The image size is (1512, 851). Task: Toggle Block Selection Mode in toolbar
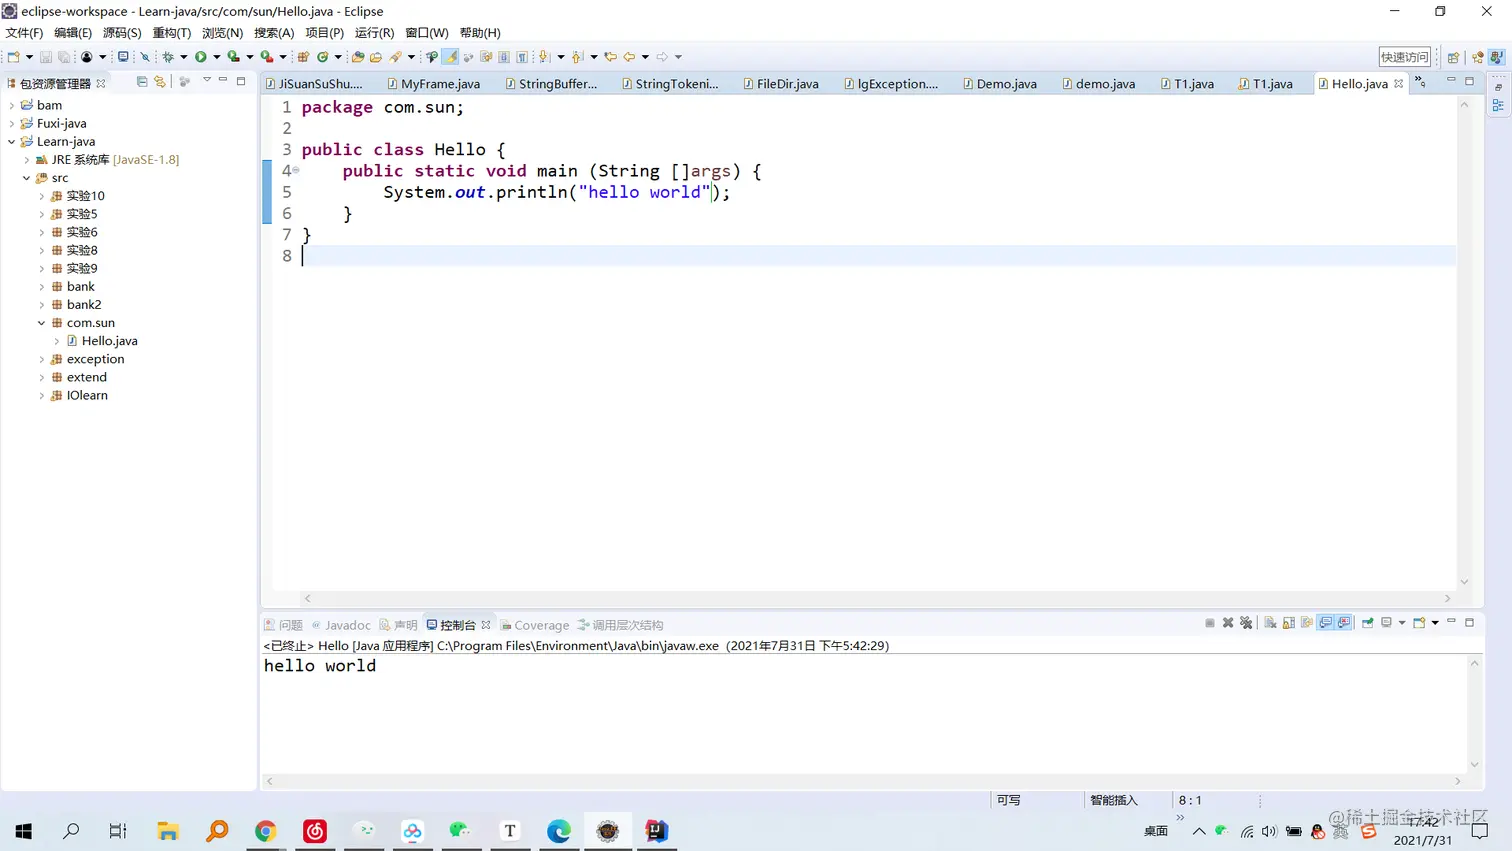pos(504,57)
